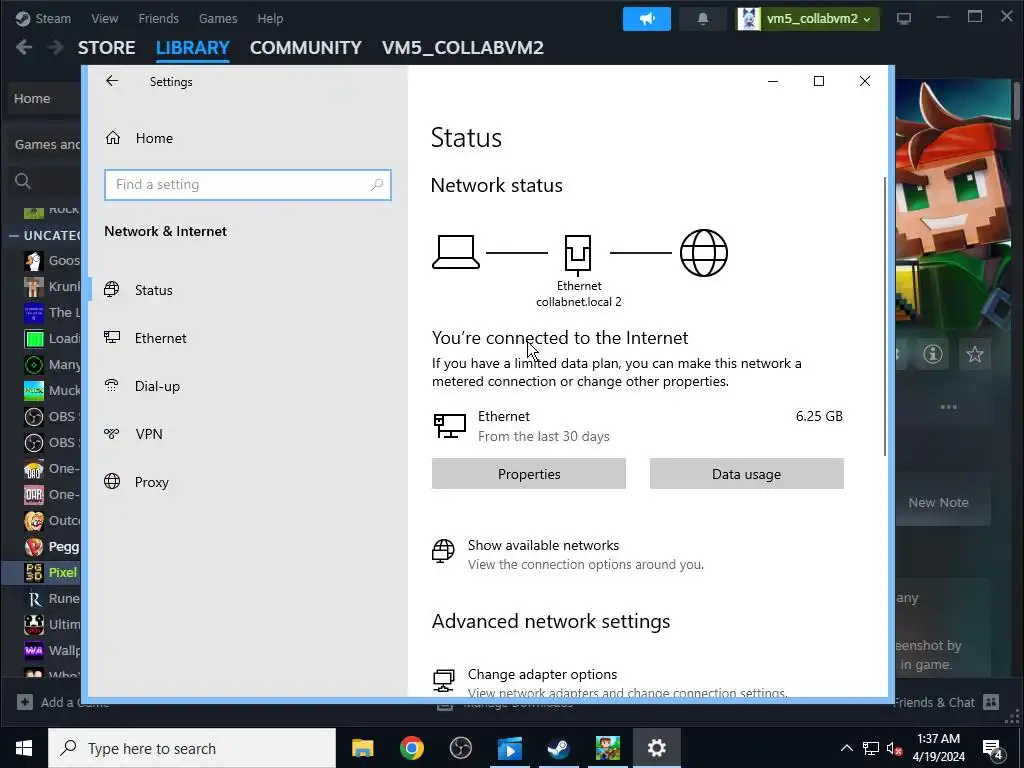Screen dimensions: 1024x768
Task: Click the Settings window vertical scrollbar
Action: pyautogui.click(x=885, y=316)
